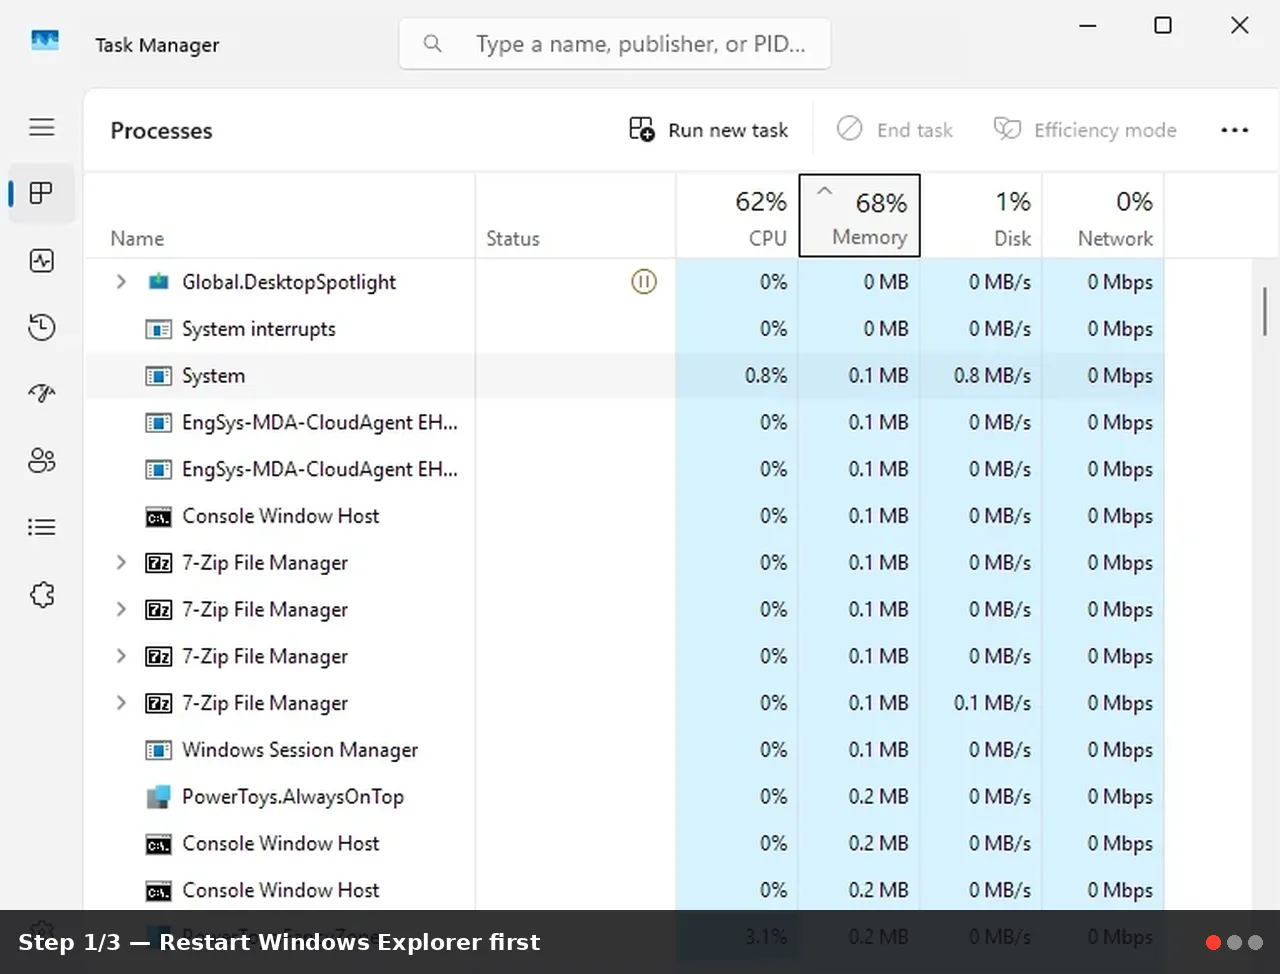Click the suspended pause icon for Global.DesktopSpotlight
1280x974 pixels.
click(x=644, y=282)
